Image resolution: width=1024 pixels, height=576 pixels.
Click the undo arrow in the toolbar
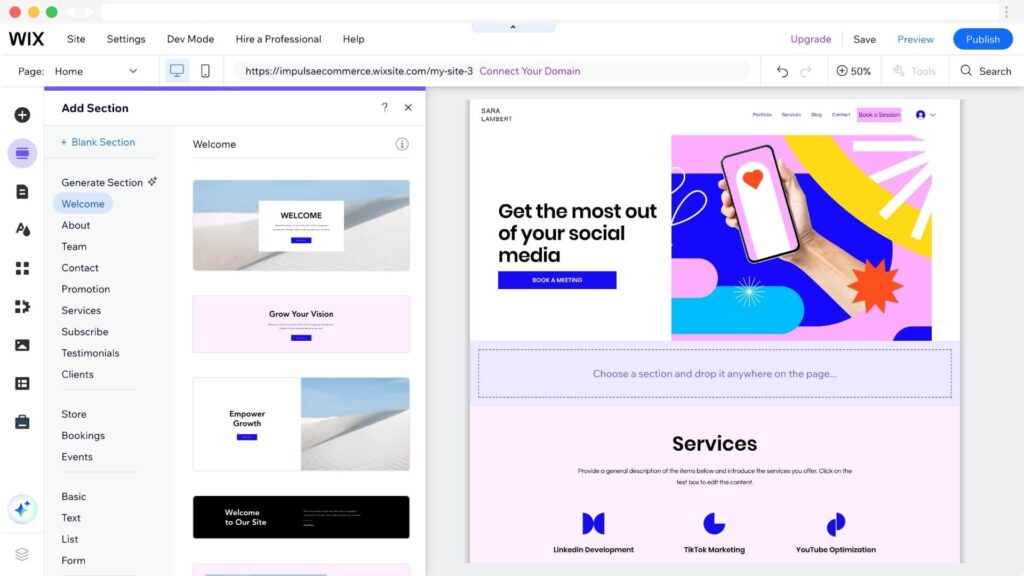781,70
